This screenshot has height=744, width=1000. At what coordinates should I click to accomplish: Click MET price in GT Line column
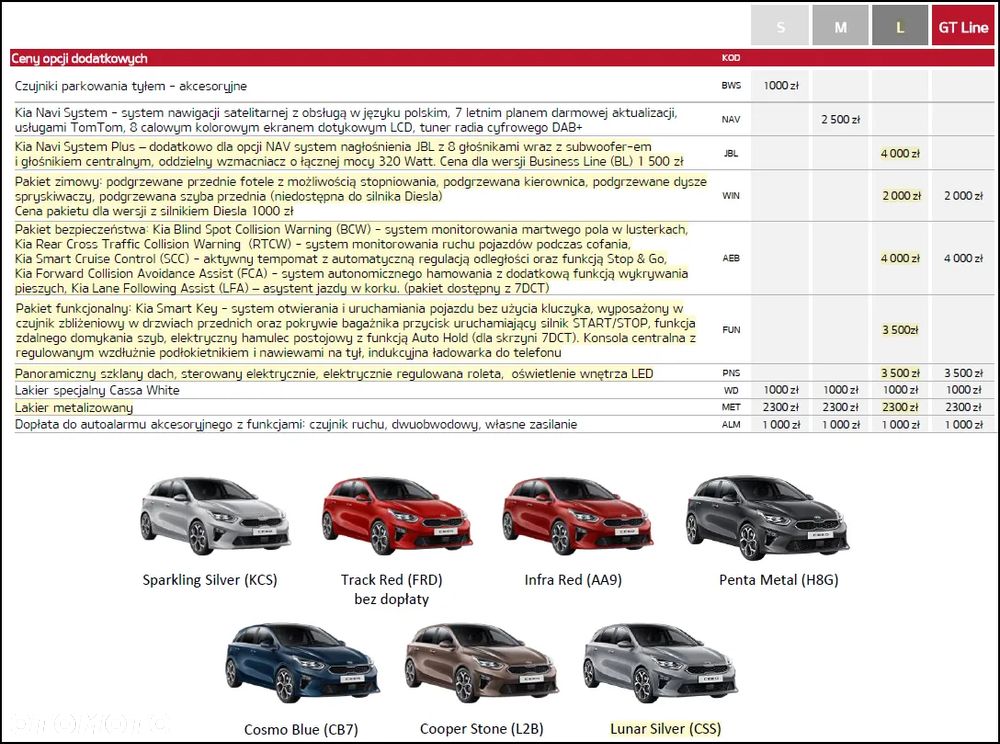pos(963,407)
